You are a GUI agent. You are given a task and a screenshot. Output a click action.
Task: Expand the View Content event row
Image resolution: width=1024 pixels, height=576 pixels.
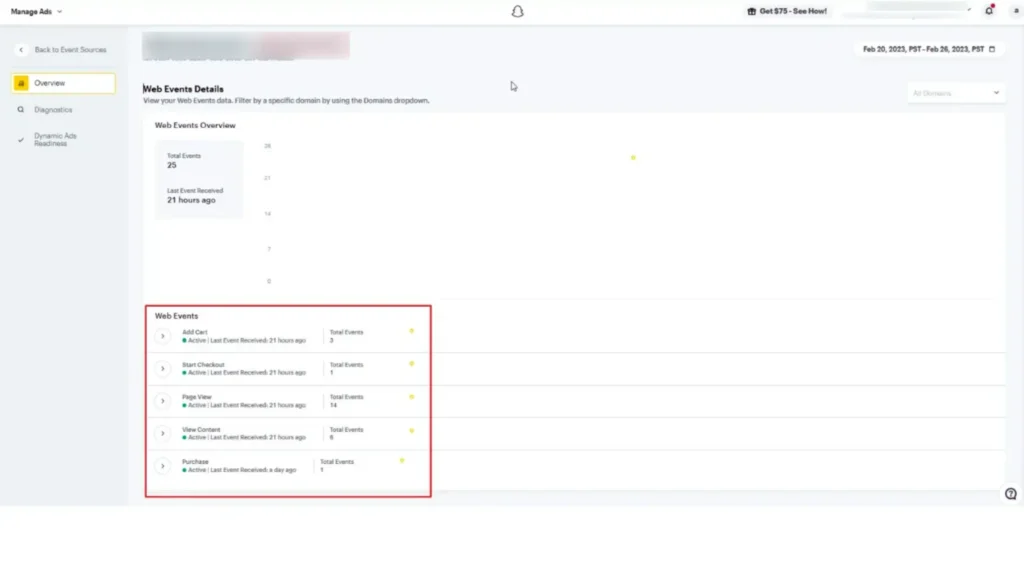pyautogui.click(x=163, y=433)
